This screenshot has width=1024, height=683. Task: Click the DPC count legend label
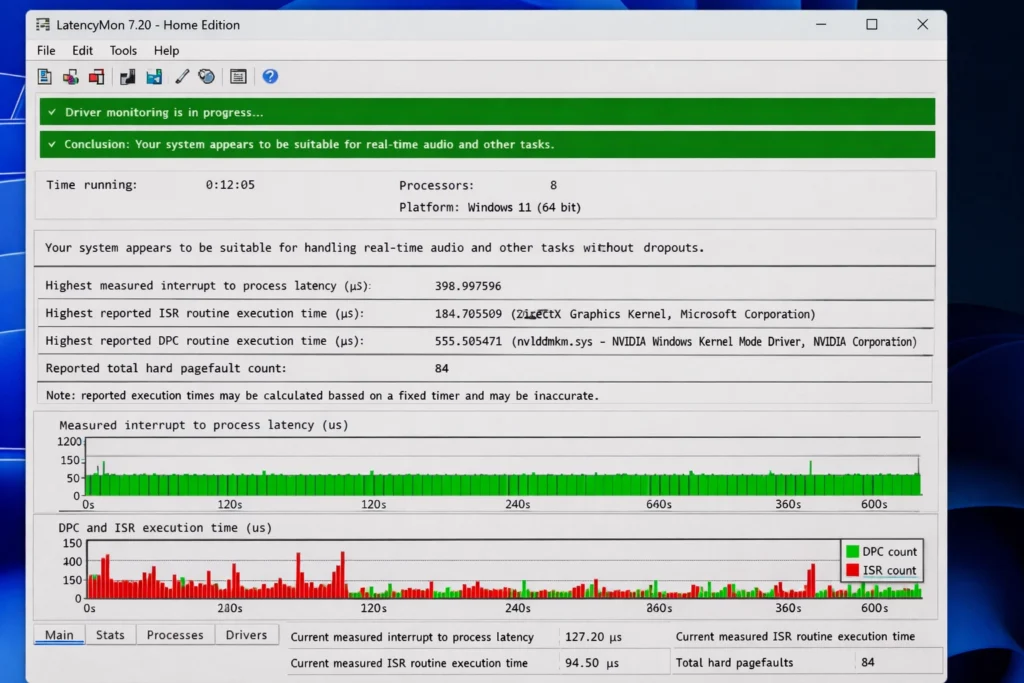[x=889, y=552]
